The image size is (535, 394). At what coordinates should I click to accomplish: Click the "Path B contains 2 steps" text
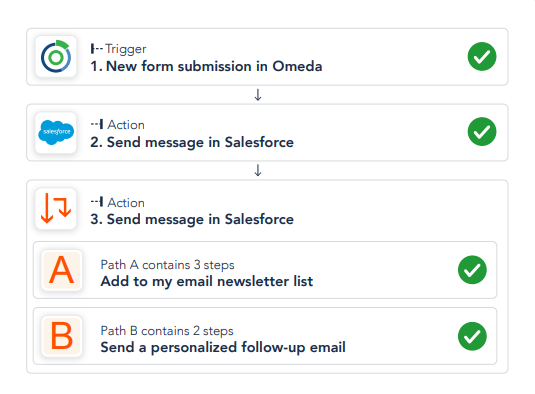point(167,331)
